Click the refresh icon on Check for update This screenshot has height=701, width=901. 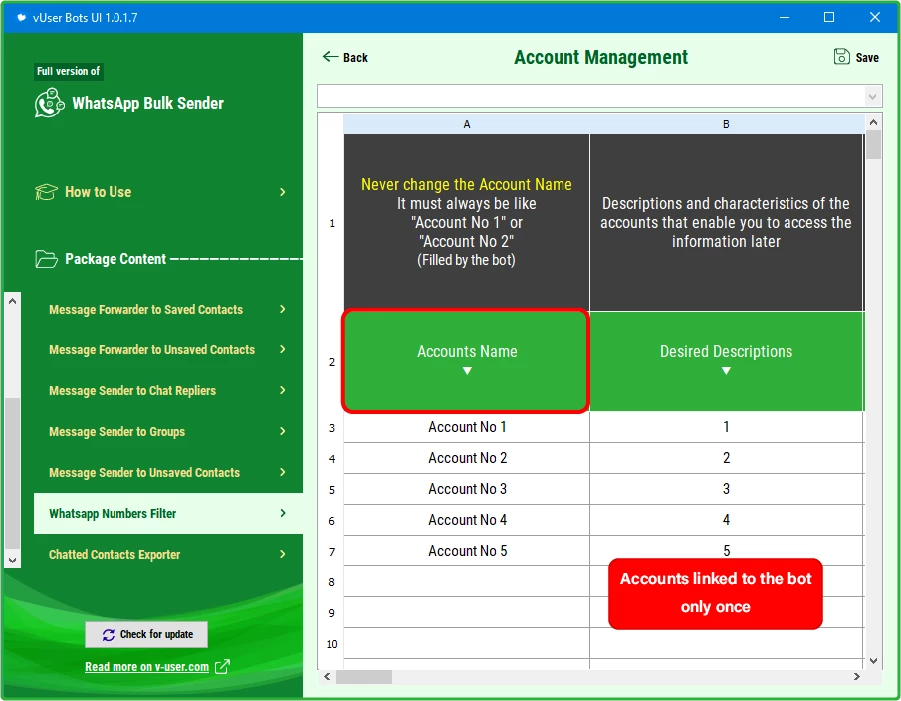109,634
